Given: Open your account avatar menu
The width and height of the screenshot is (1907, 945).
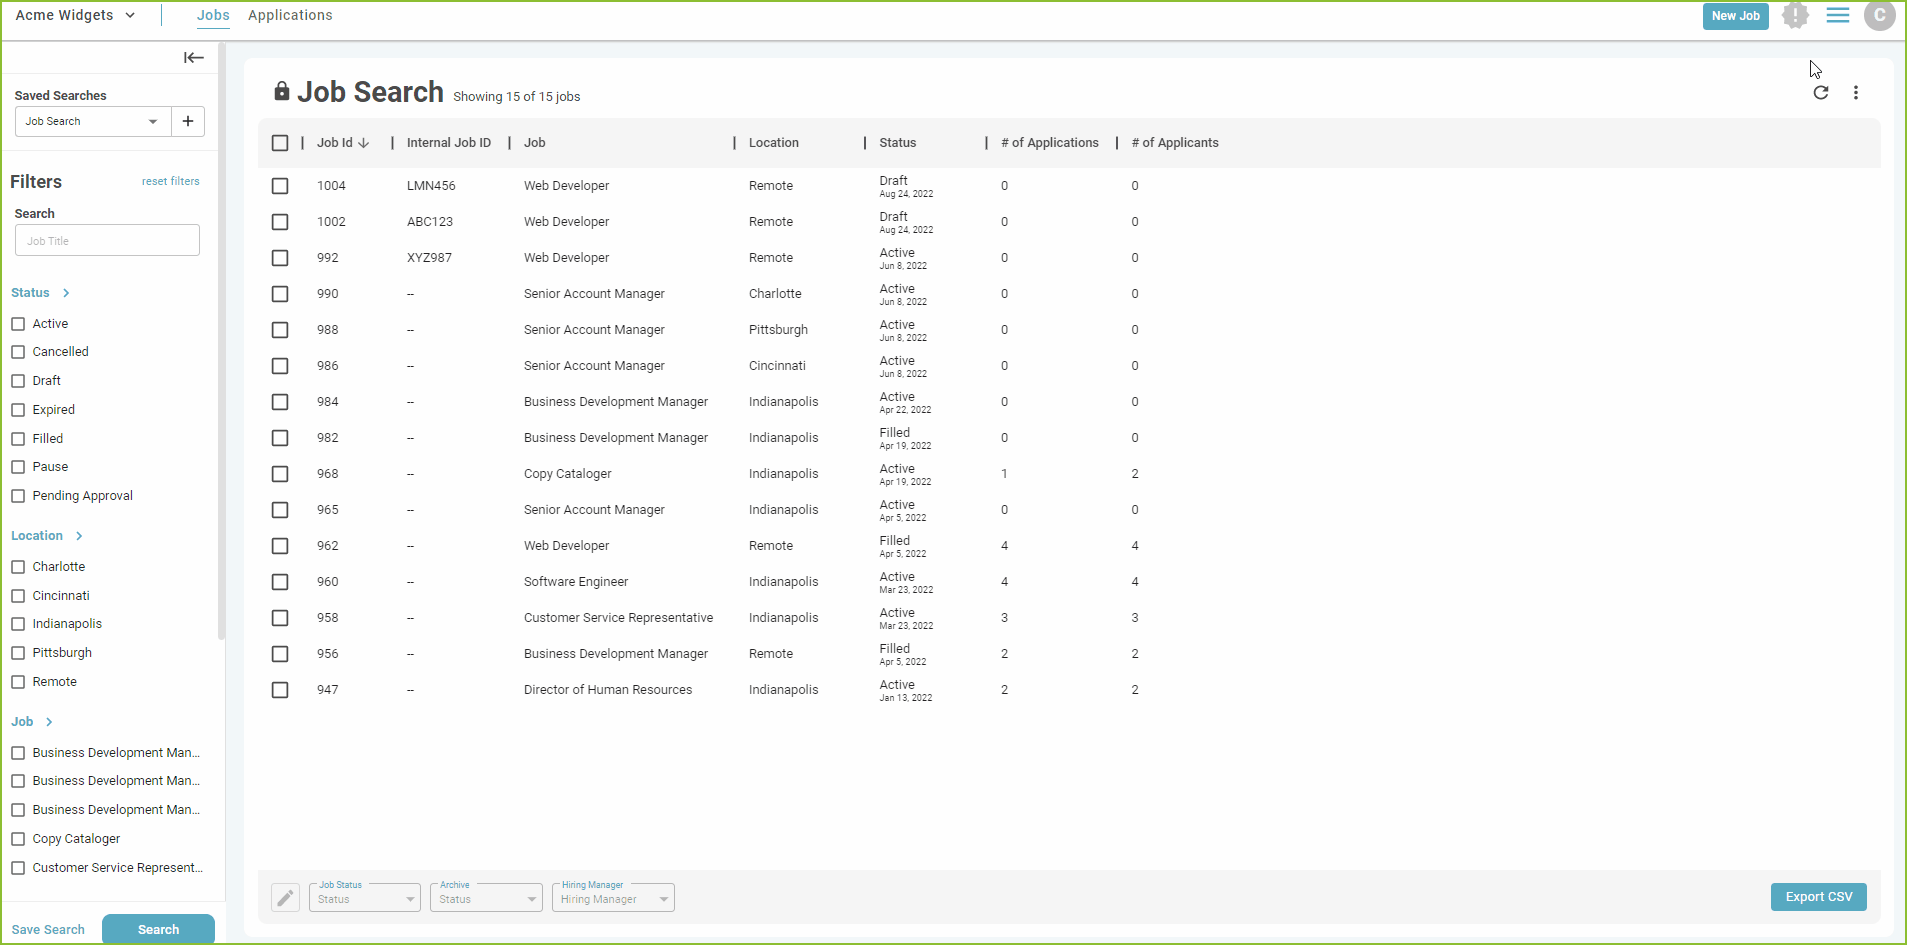Looking at the screenshot, I should click(x=1880, y=16).
